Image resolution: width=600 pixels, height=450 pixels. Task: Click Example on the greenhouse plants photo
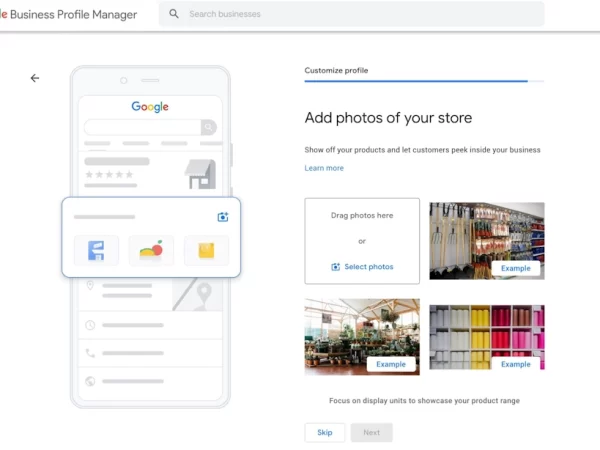pyautogui.click(x=391, y=364)
